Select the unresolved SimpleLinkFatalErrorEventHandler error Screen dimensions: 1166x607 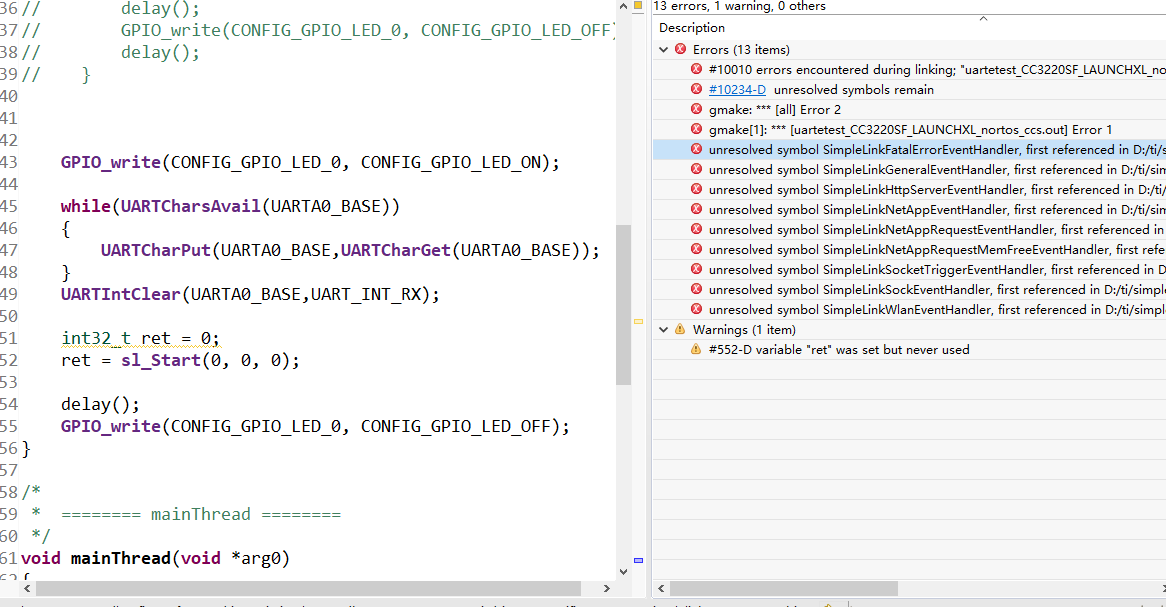tap(909, 150)
